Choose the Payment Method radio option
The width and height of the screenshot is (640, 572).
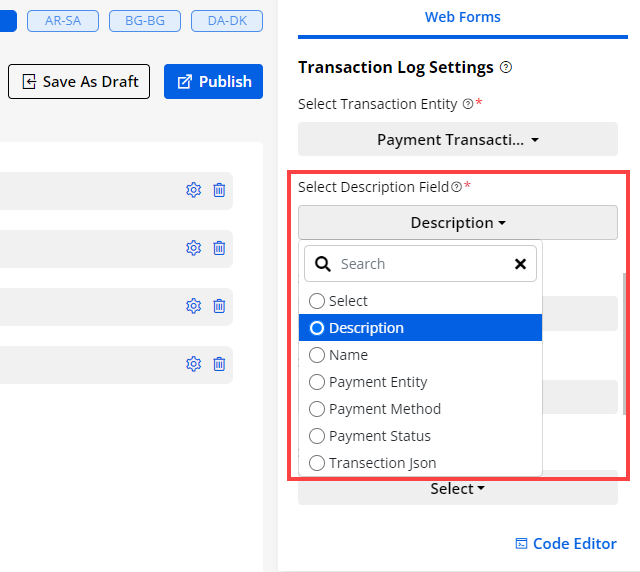pyautogui.click(x=317, y=409)
